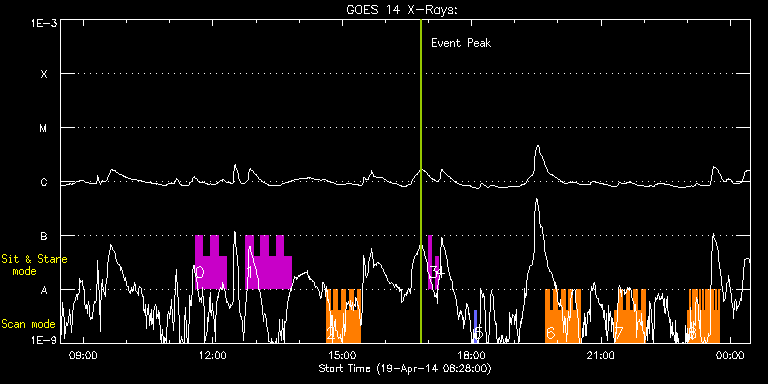Click the 'B' flare class axis label

44,236
